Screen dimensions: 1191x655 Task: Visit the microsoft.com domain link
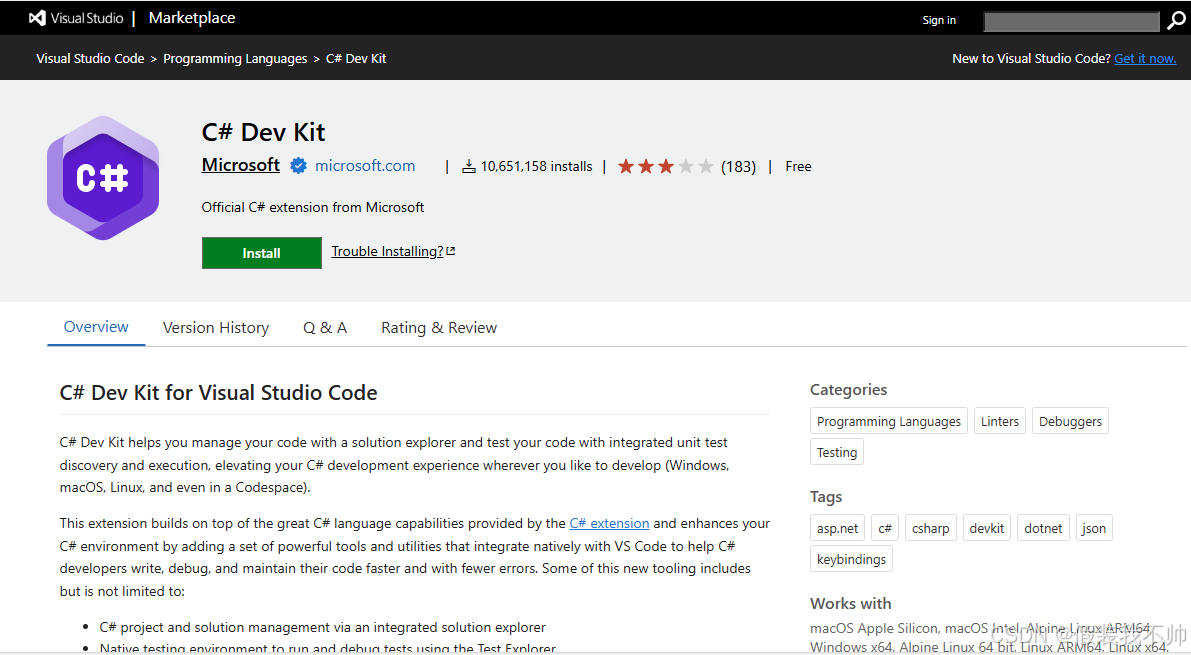[x=365, y=166]
